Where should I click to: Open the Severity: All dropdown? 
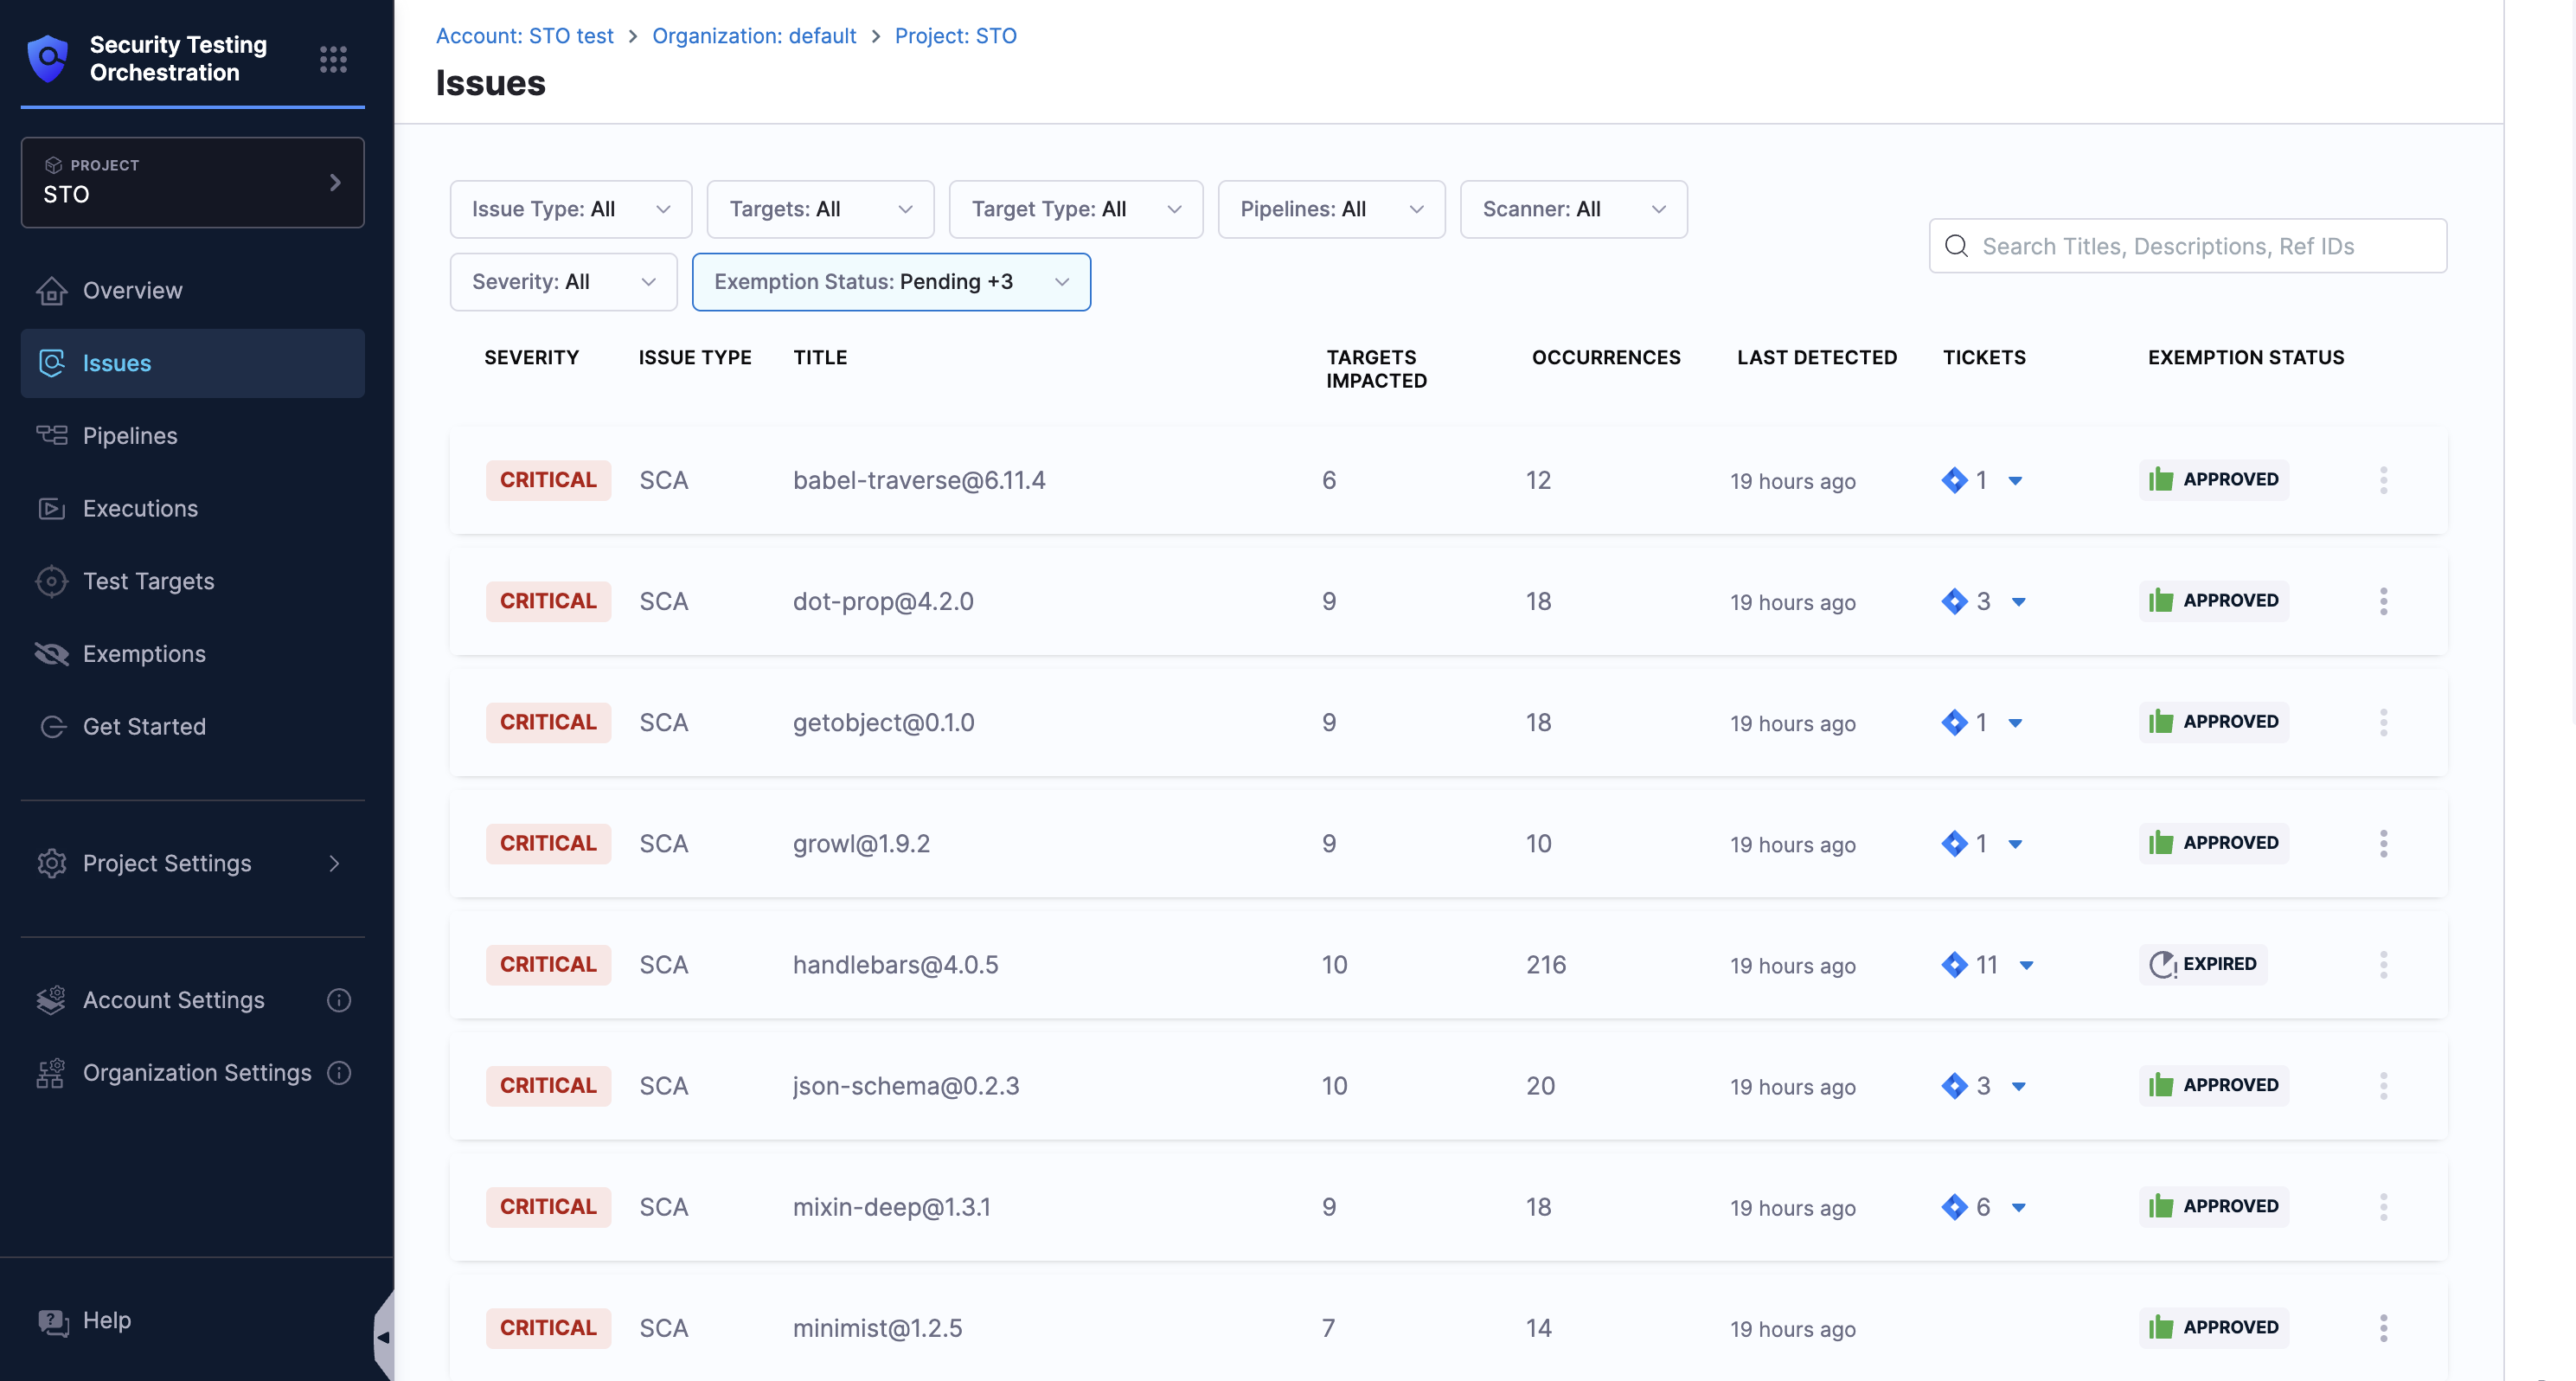[x=563, y=282]
